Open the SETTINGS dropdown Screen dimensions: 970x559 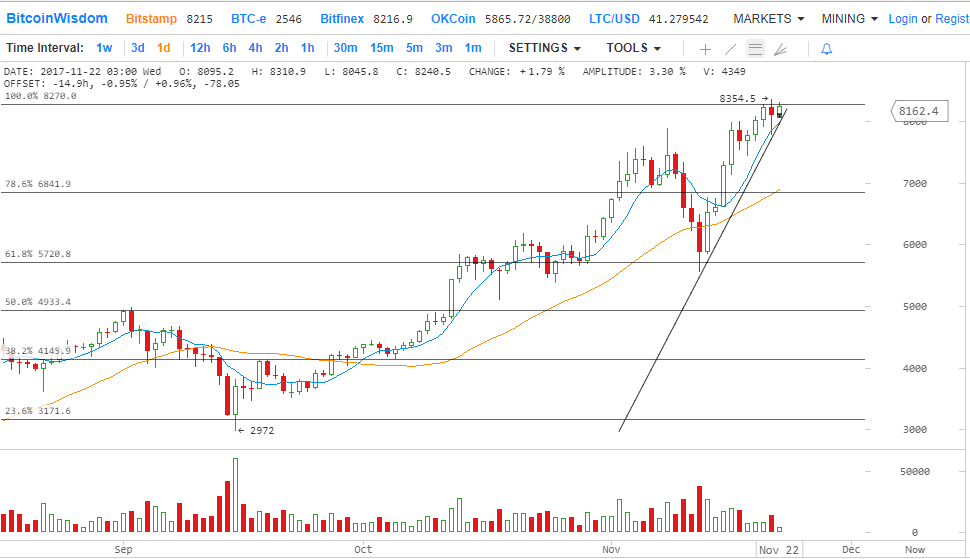[x=544, y=48]
